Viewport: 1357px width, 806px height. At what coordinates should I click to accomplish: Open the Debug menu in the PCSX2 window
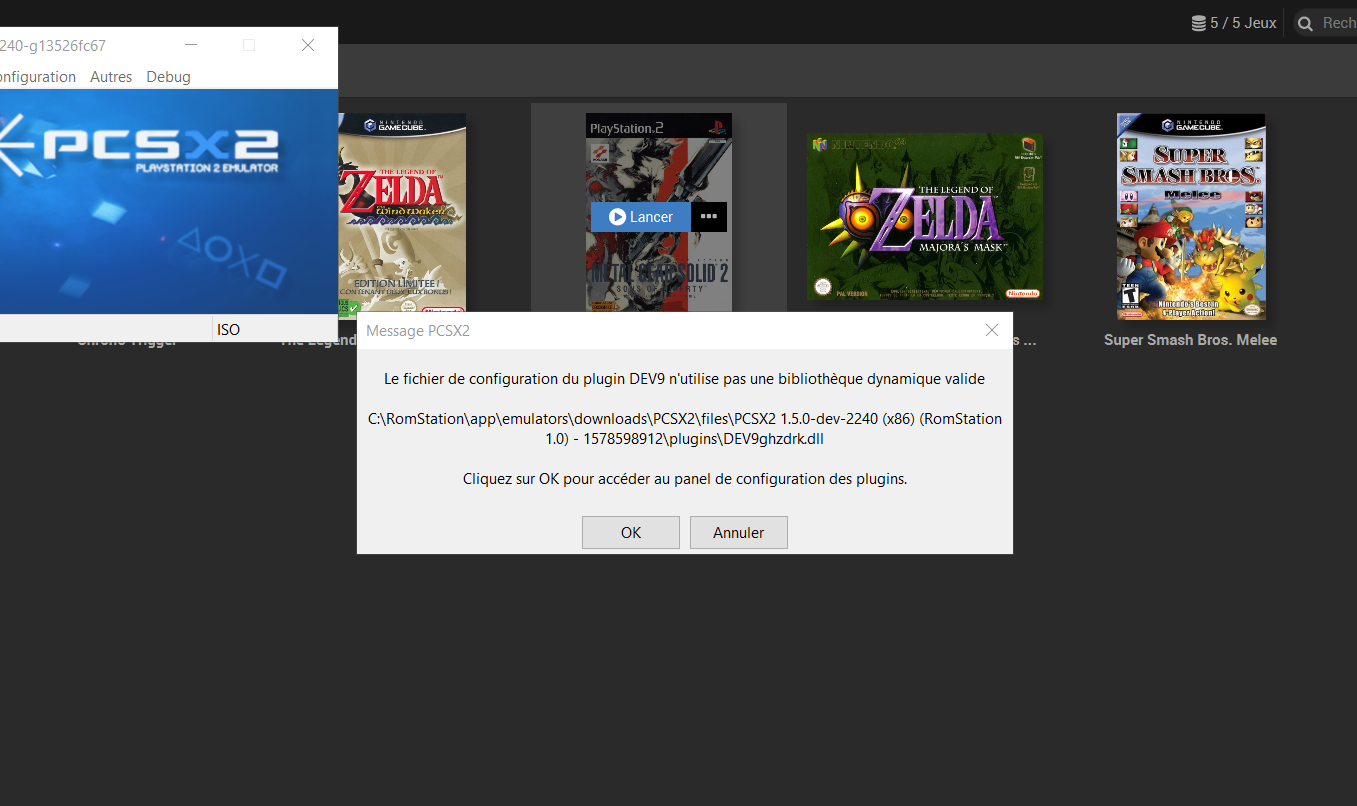168,77
